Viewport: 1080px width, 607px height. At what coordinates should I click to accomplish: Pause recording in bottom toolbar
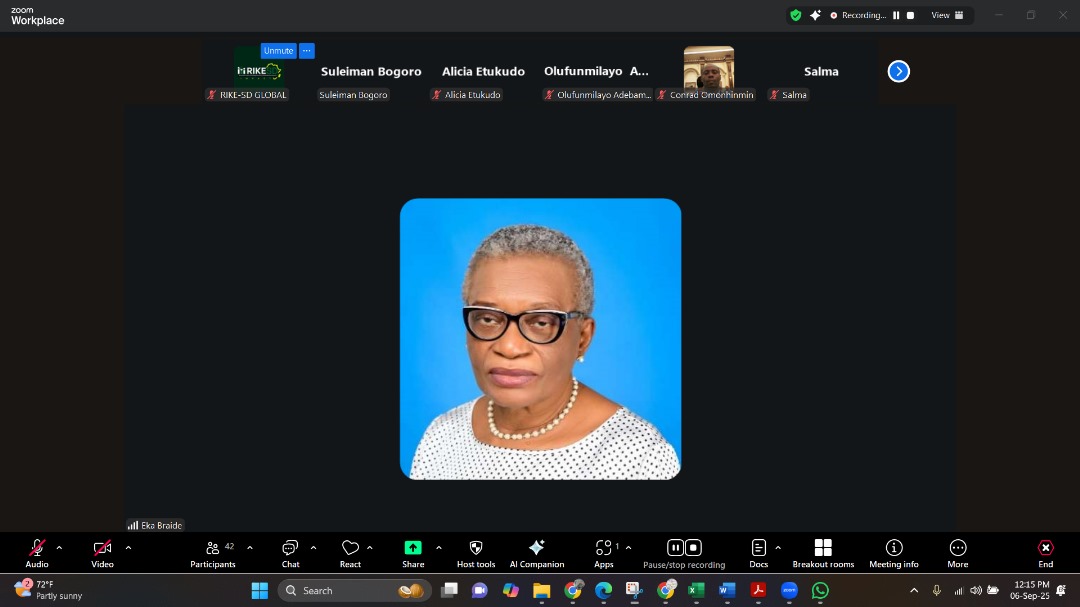pos(675,547)
